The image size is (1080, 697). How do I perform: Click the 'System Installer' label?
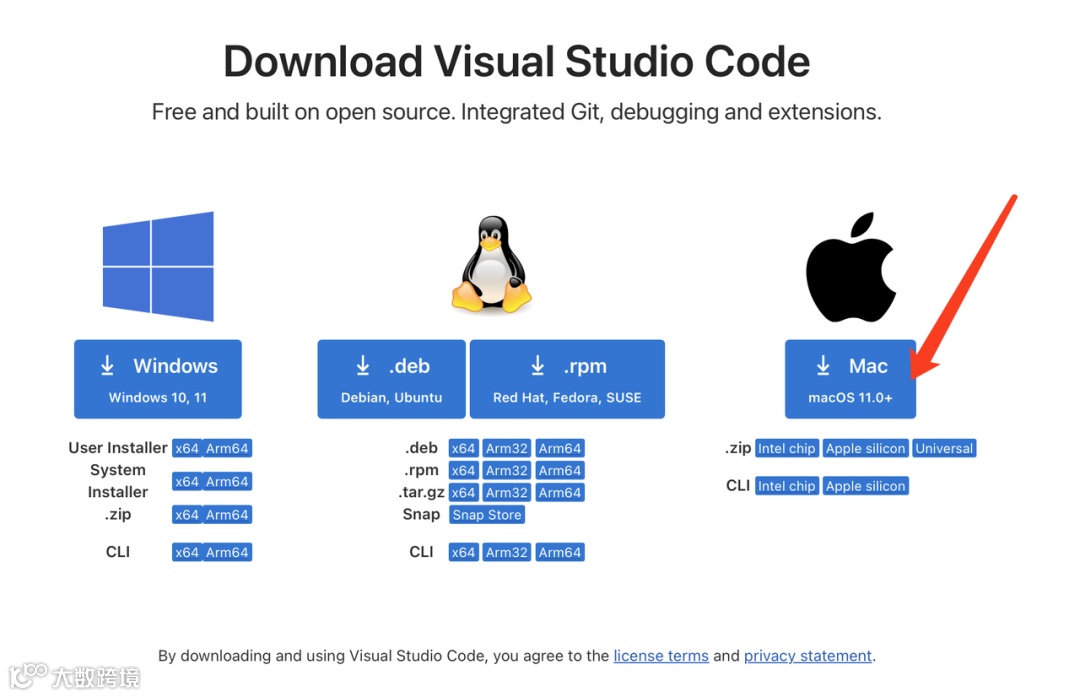point(118,481)
